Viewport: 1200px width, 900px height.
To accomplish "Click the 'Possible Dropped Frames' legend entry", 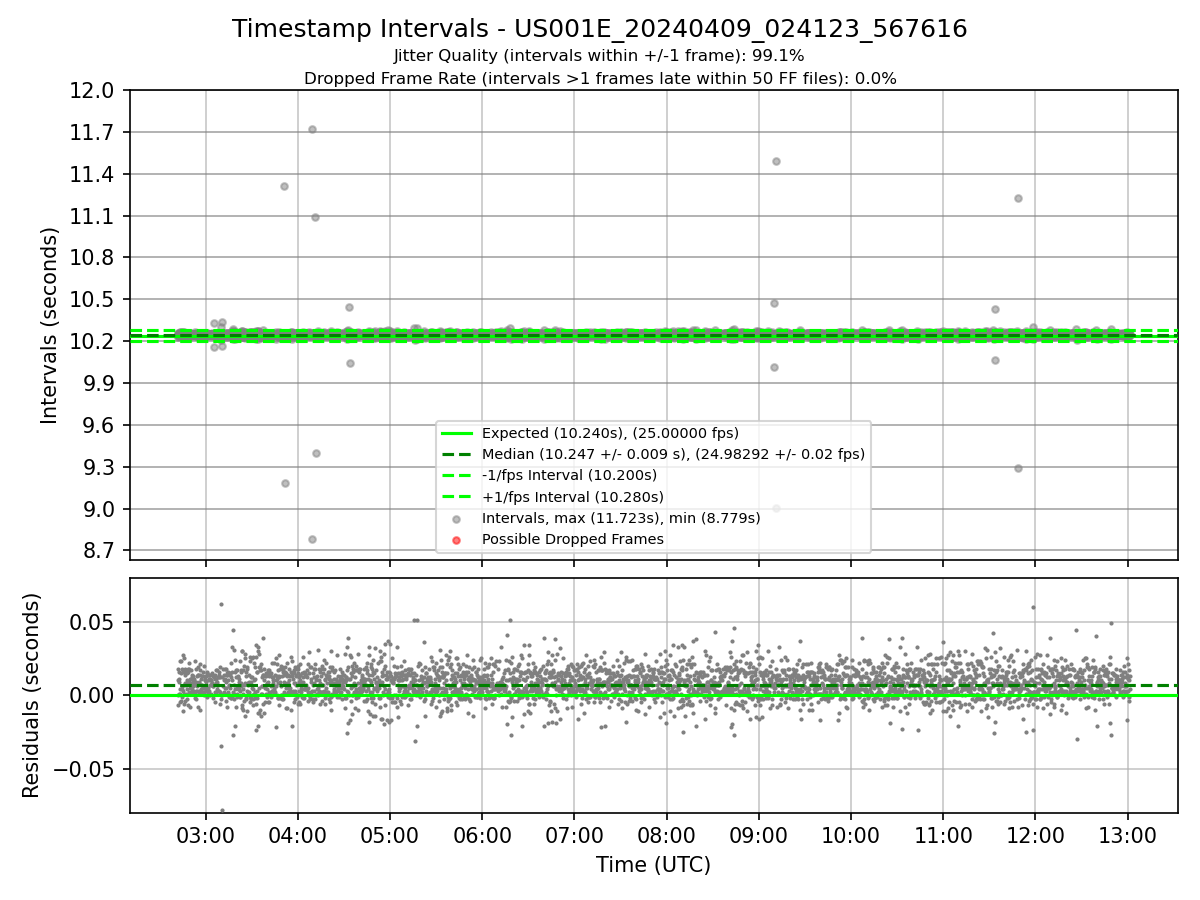I will point(572,539).
